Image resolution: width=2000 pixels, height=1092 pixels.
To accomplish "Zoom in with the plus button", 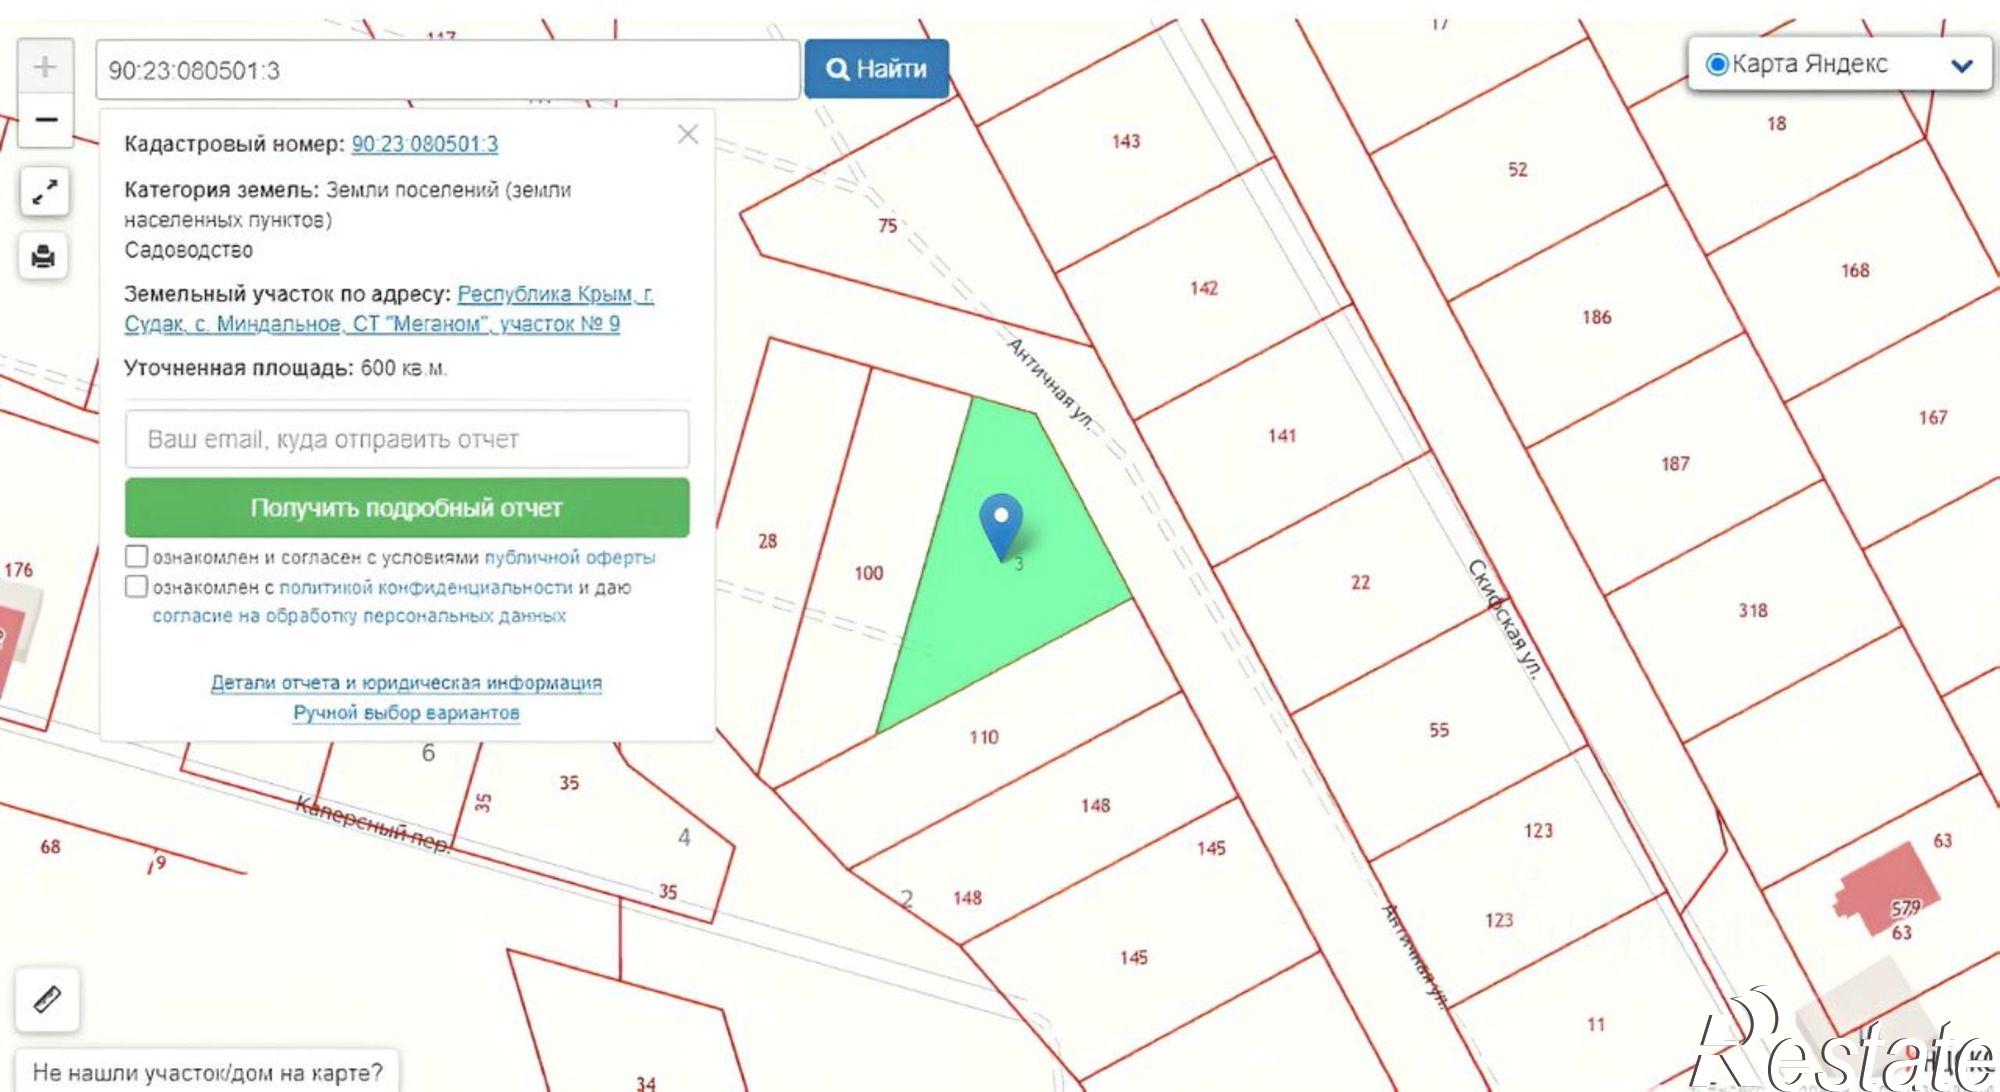I will click(45, 67).
